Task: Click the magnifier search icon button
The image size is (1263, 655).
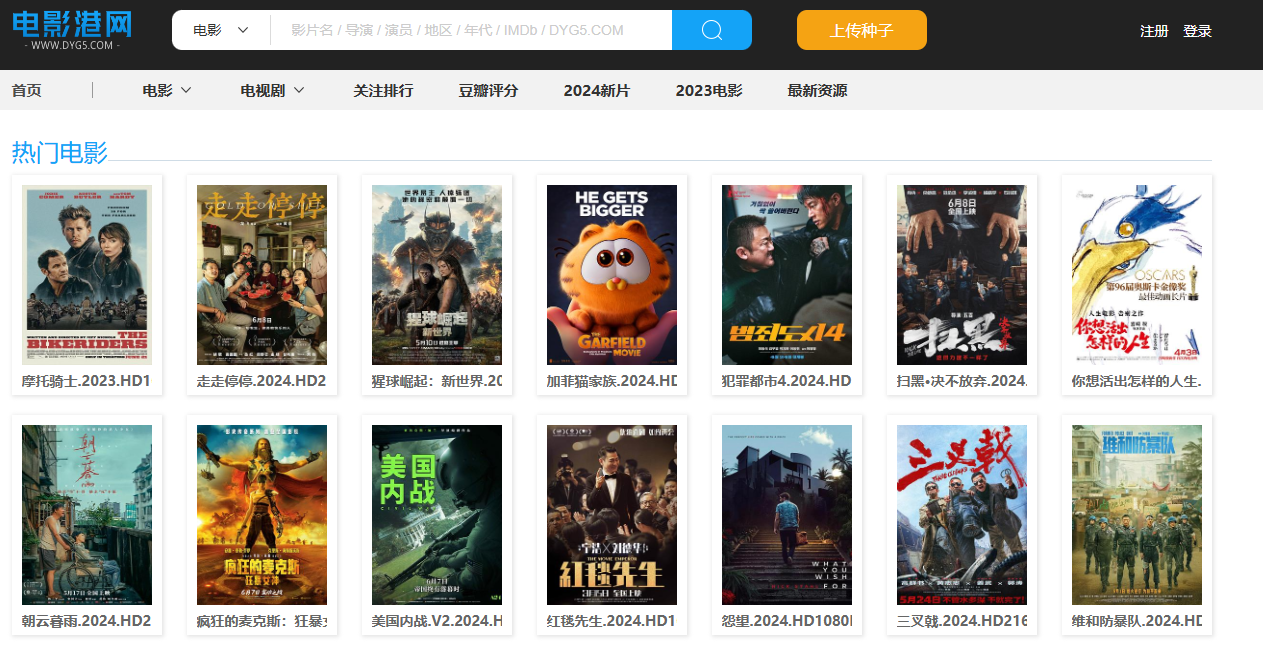Action: [712, 30]
